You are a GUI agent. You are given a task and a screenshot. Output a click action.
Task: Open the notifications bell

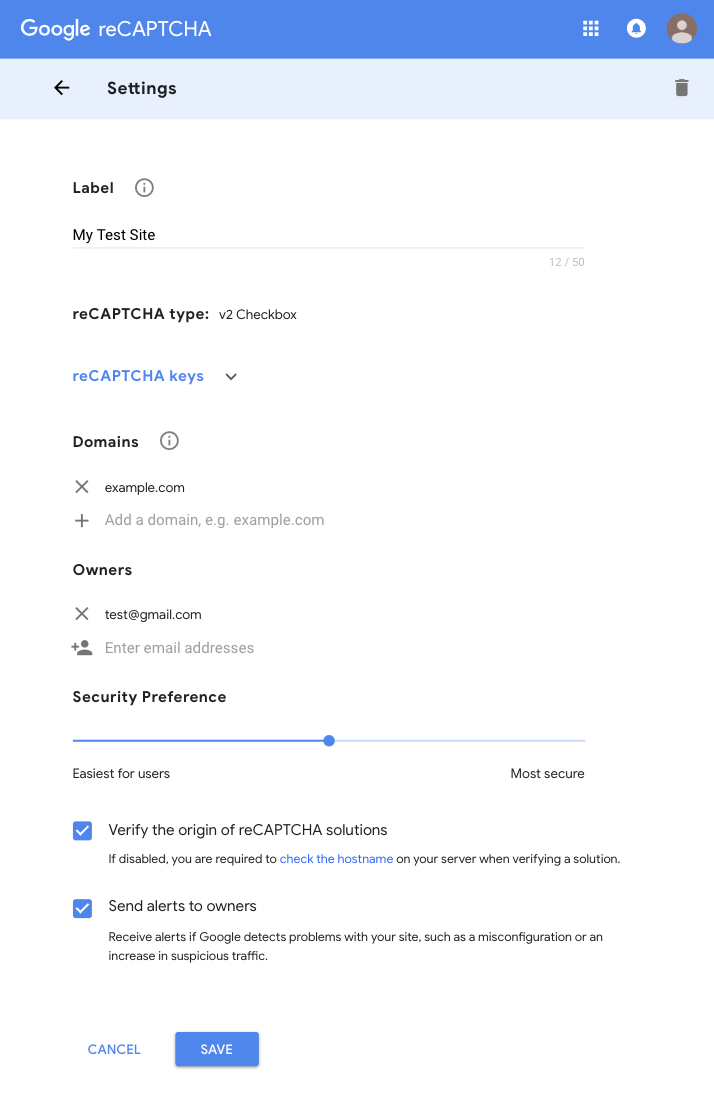point(636,29)
